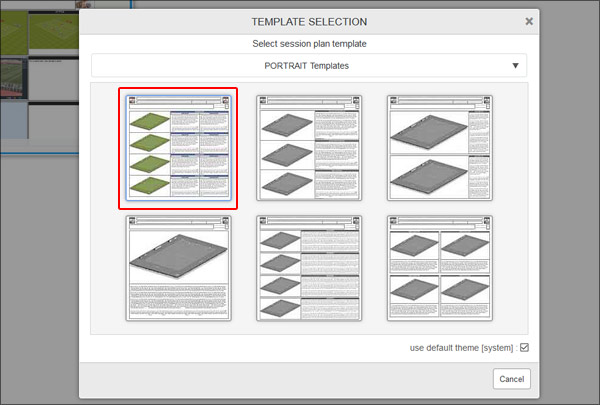Open the PORTRAIT Templates combo box
This screenshot has height=405, width=600.
tap(308, 66)
